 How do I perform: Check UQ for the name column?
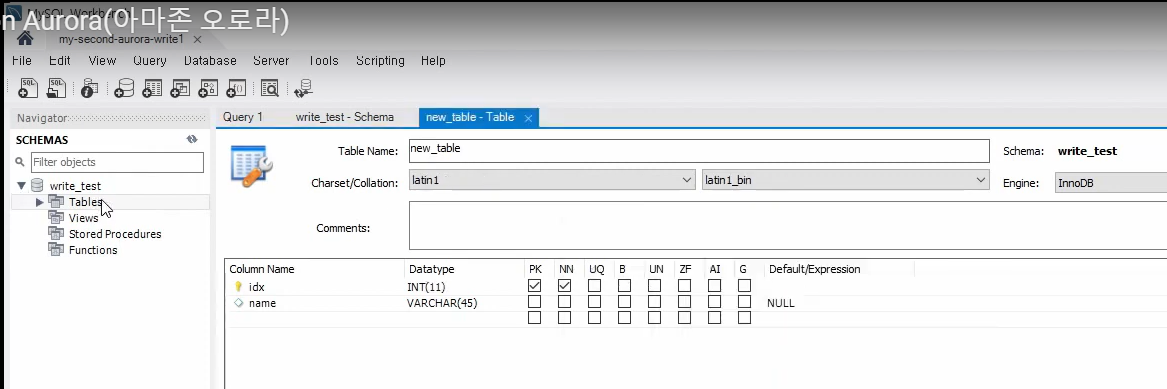[x=595, y=302]
